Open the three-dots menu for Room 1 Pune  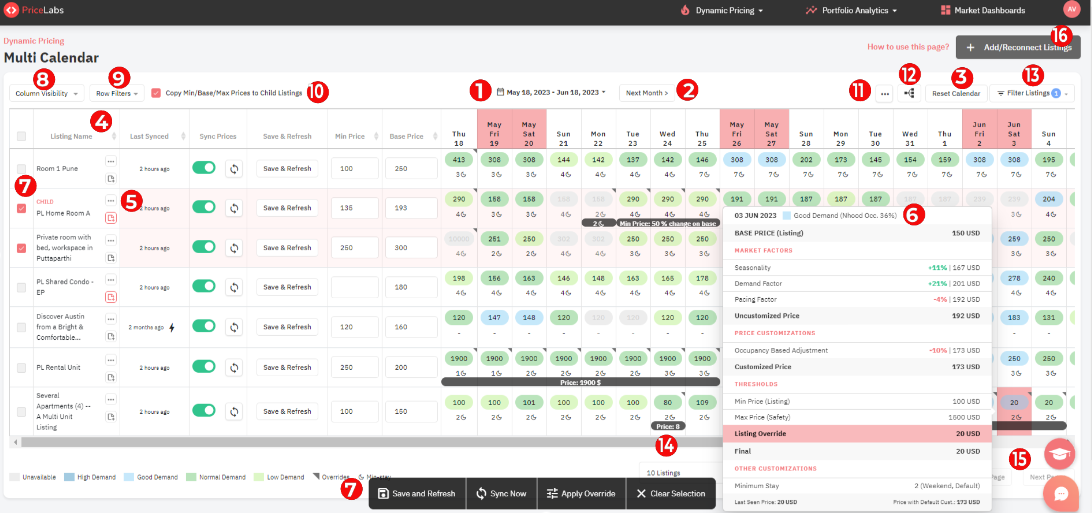111,161
